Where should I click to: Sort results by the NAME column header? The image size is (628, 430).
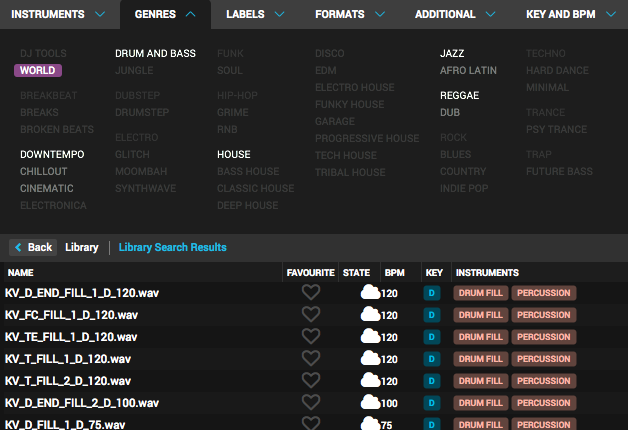[21, 273]
